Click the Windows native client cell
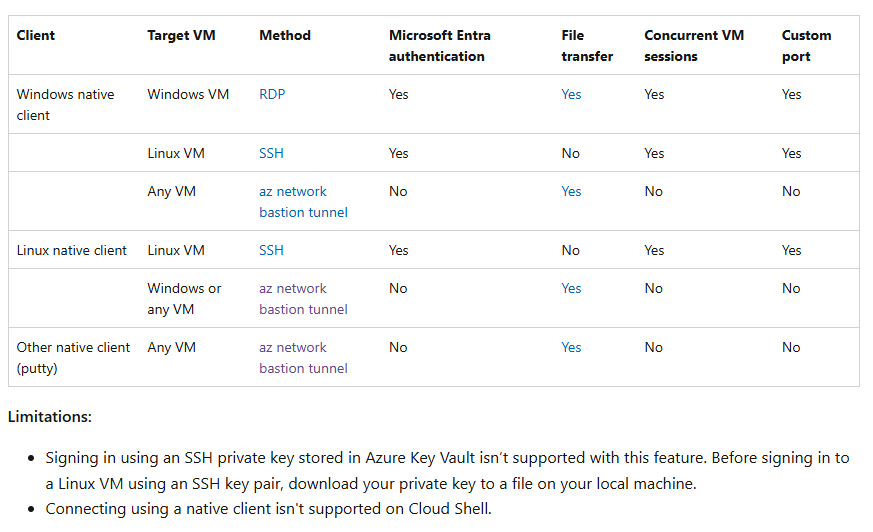 tap(65, 104)
